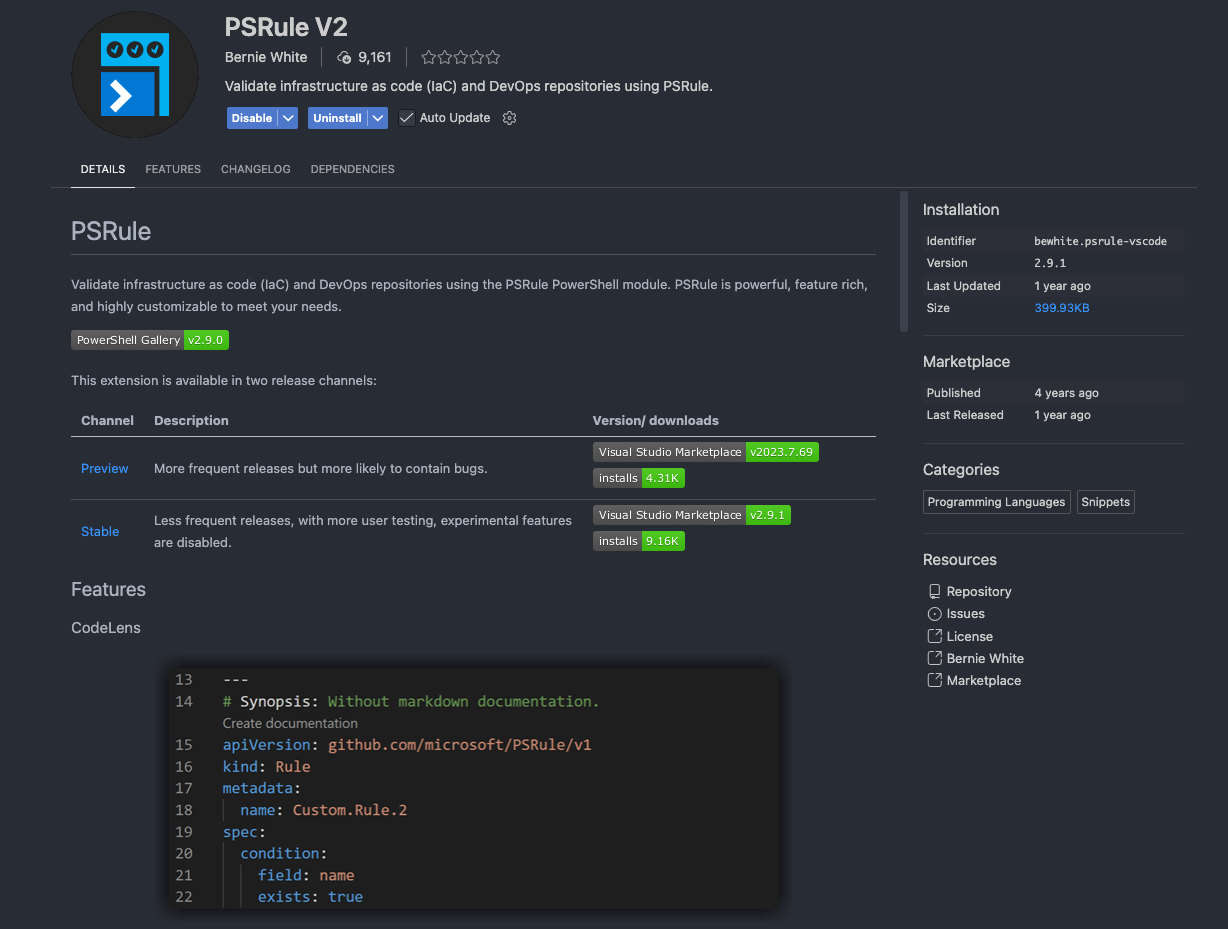
Task: Click the Repository icon in Resources
Action: tap(935, 591)
